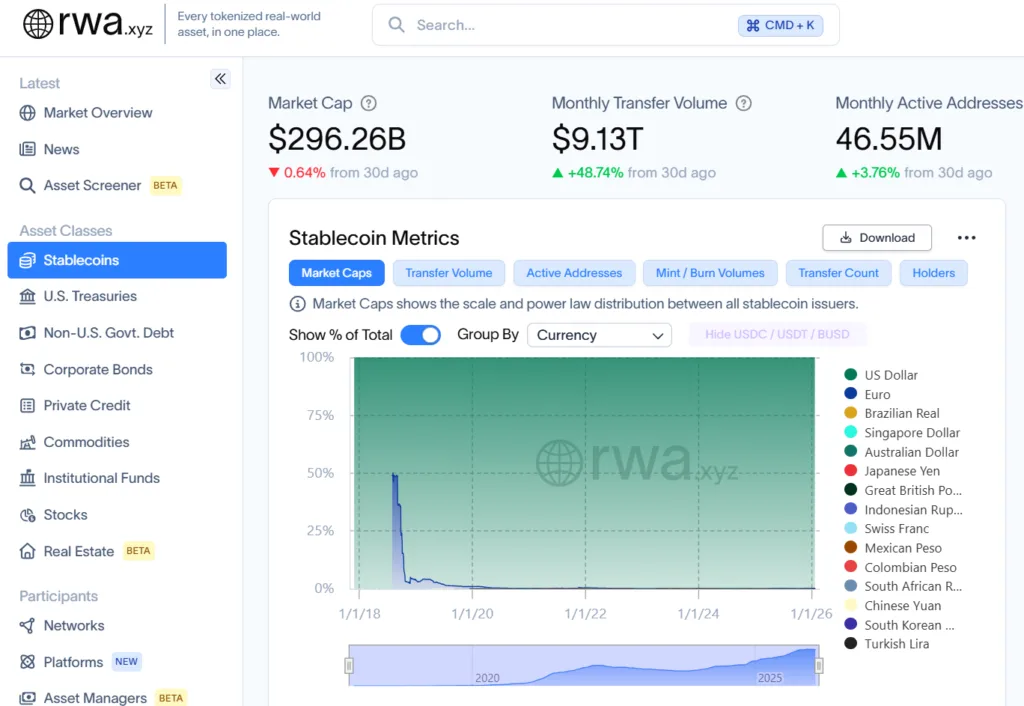
Task: Click the Commodities sidebar icon
Action: point(27,442)
